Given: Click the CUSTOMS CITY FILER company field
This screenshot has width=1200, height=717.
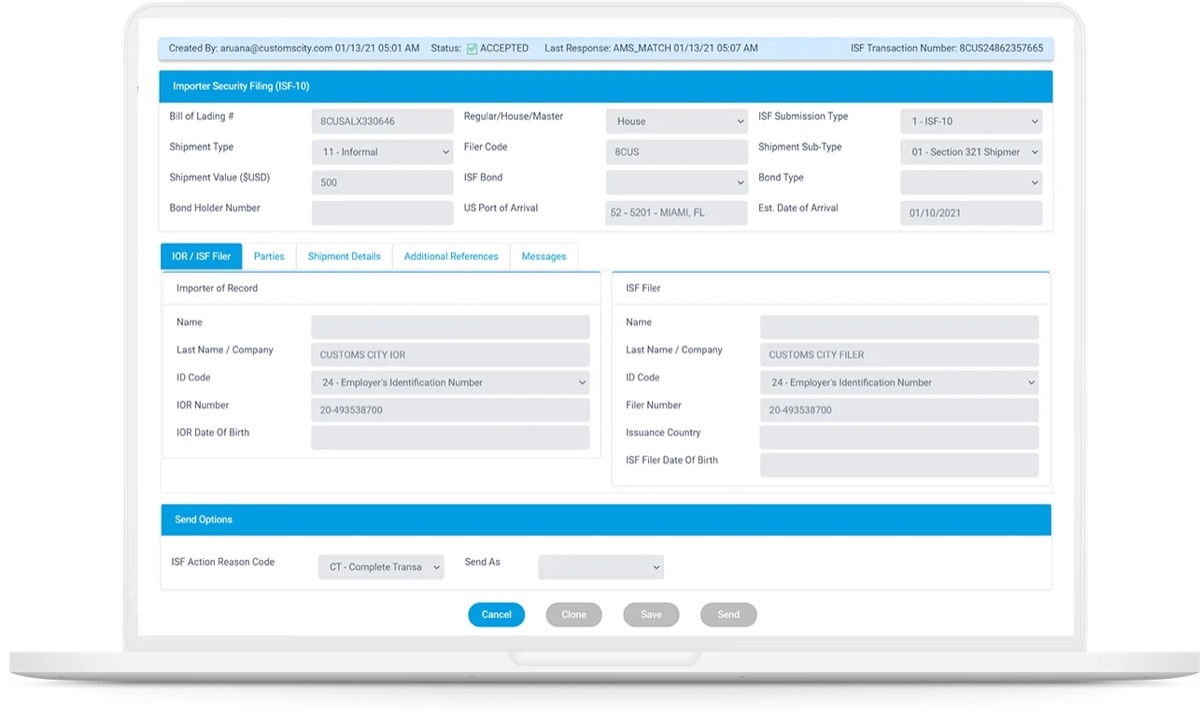Looking at the screenshot, I should [899, 354].
